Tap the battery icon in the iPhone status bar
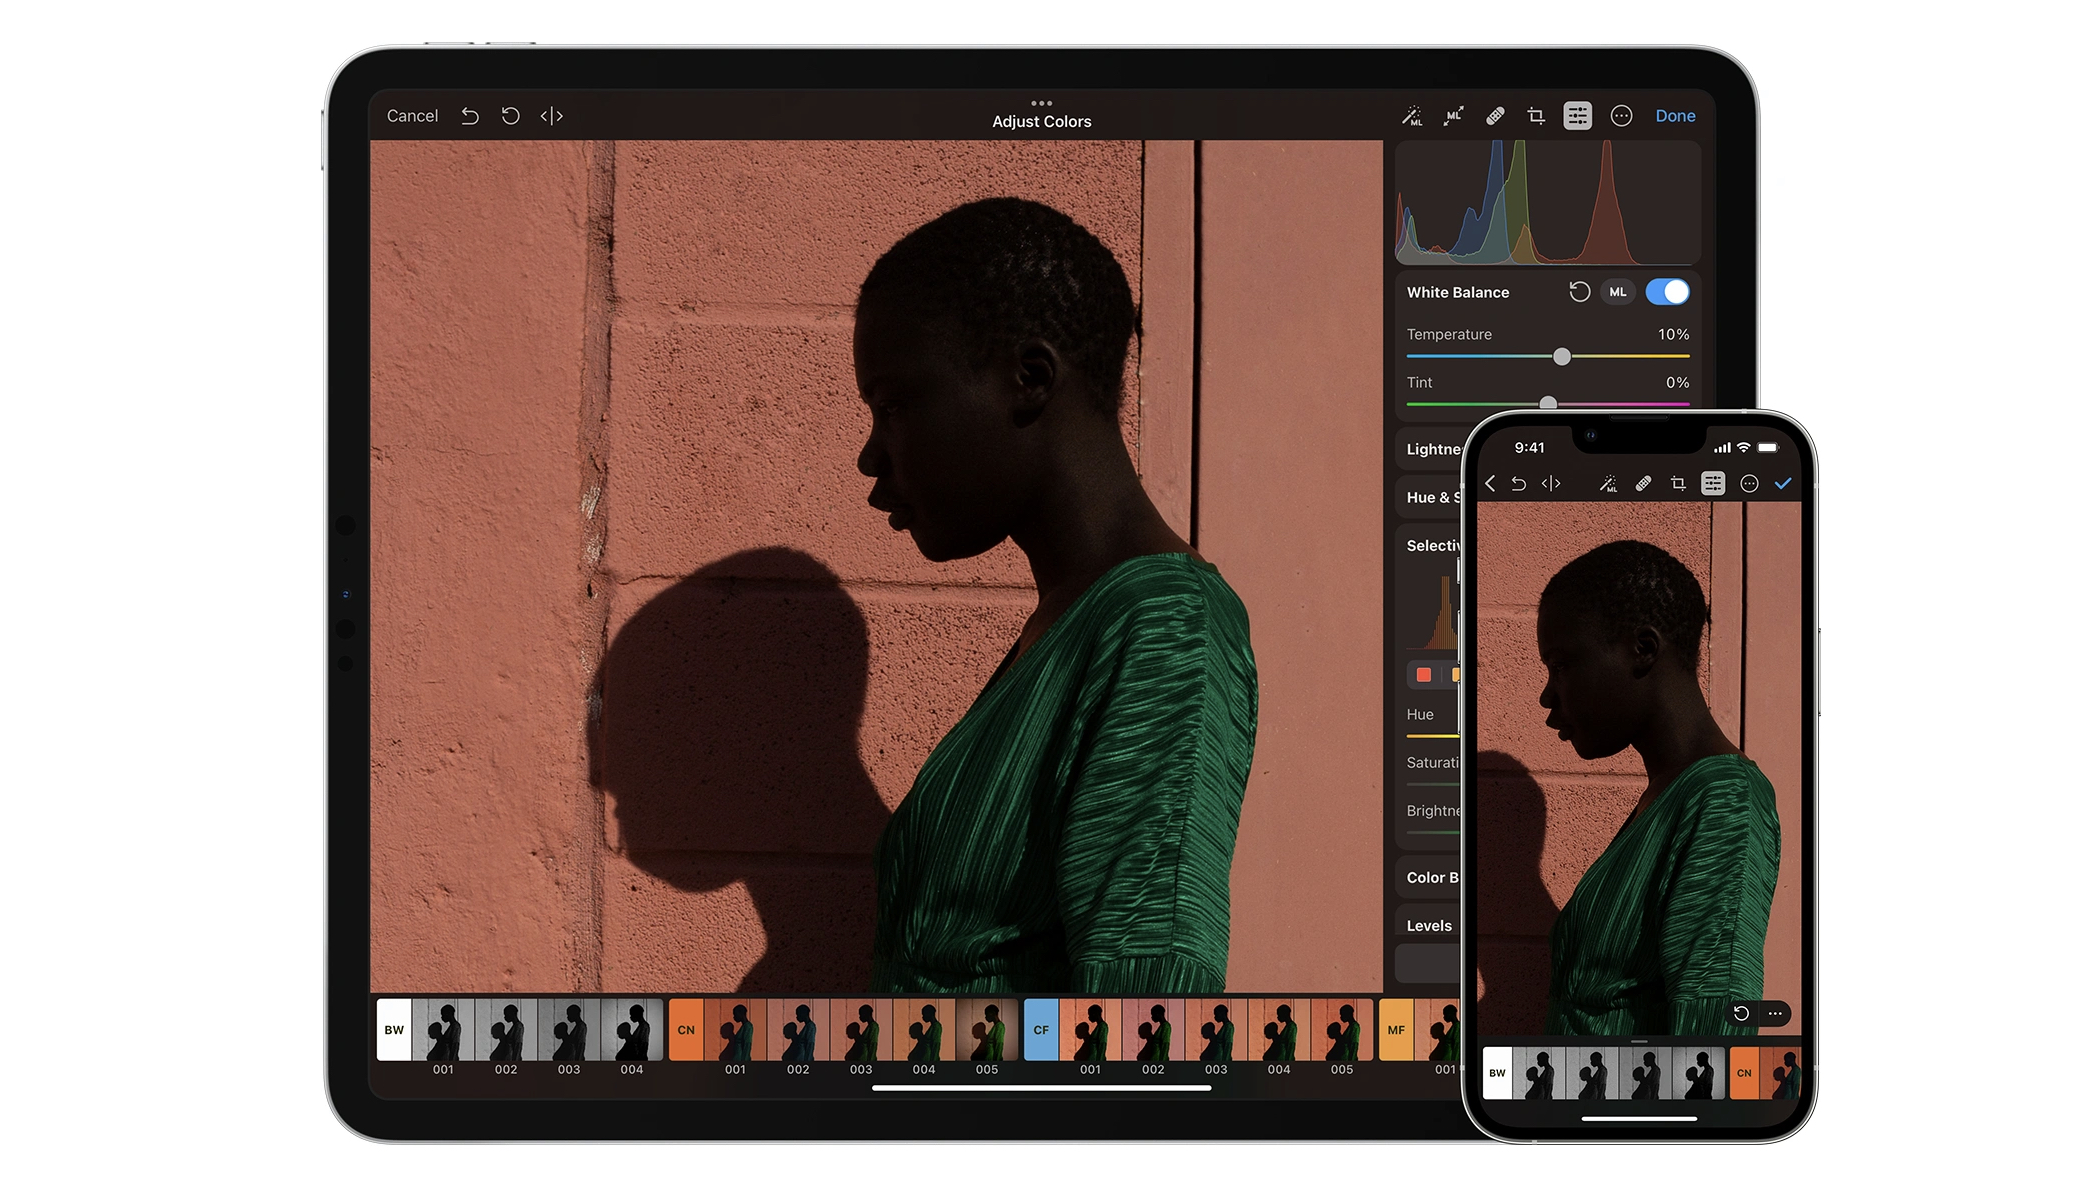Screen dimensions: 2096x1197 (x=1768, y=448)
